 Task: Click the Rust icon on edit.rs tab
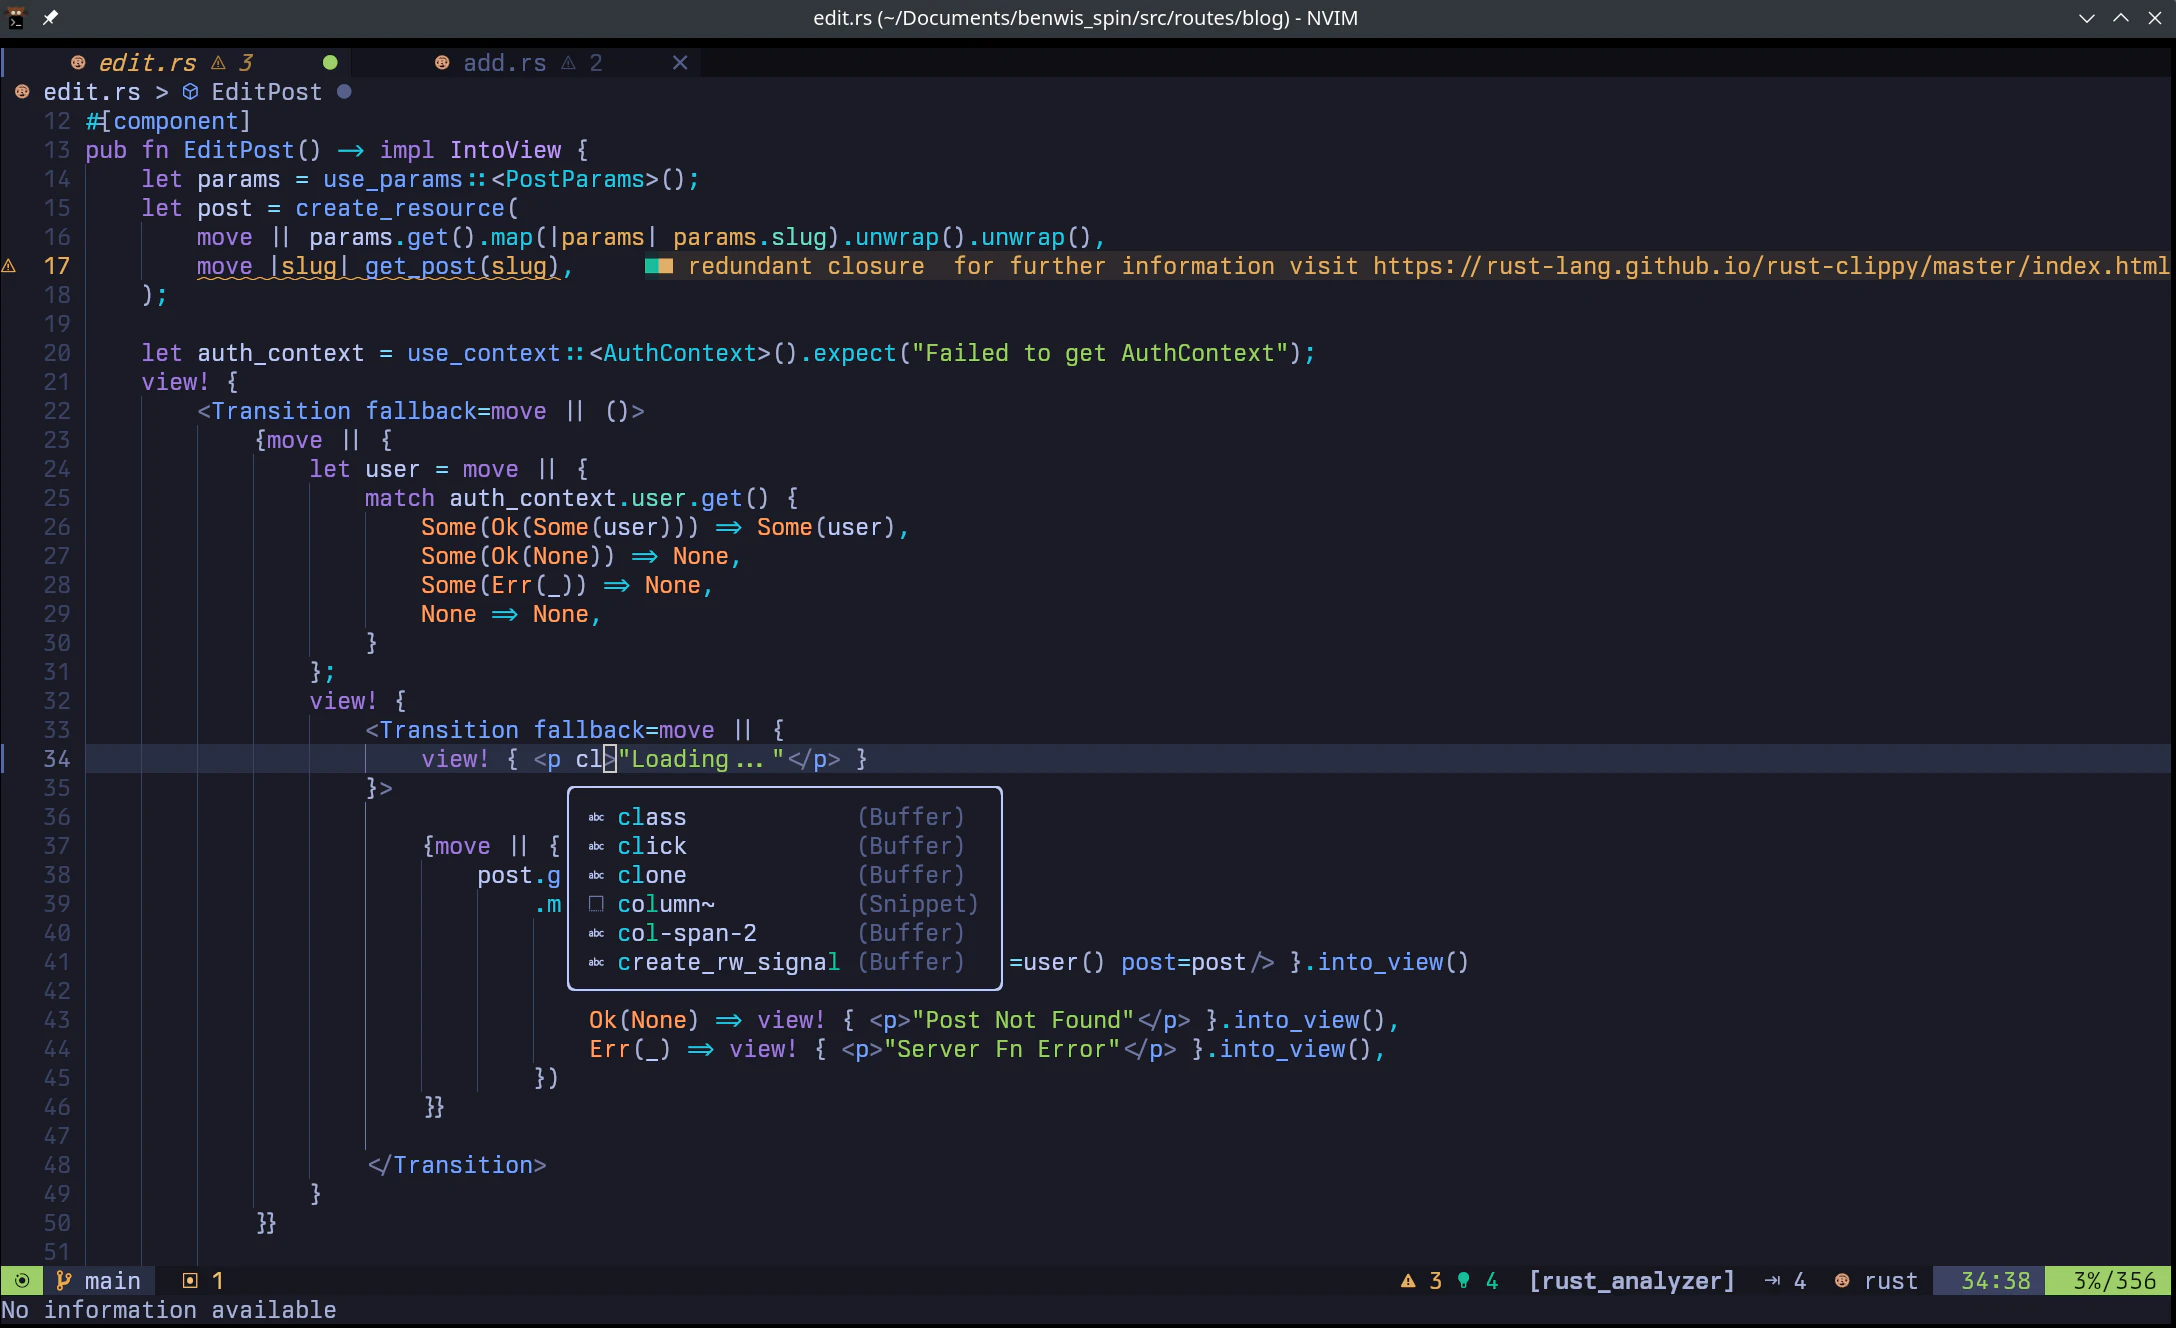(78, 63)
